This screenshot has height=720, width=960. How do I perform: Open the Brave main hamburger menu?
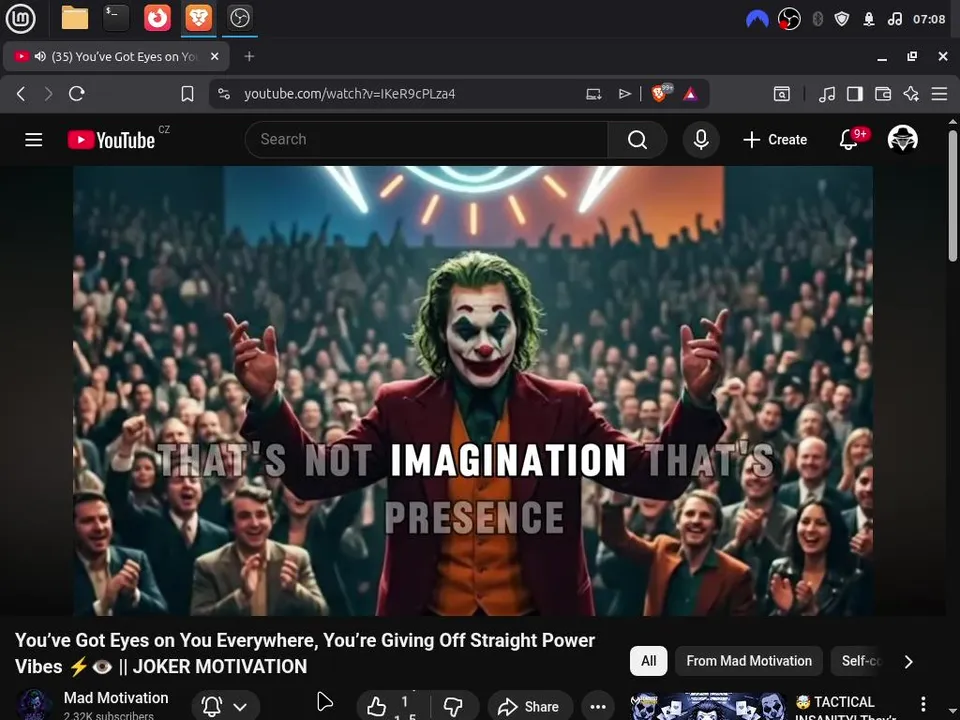[x=939, y=94]
